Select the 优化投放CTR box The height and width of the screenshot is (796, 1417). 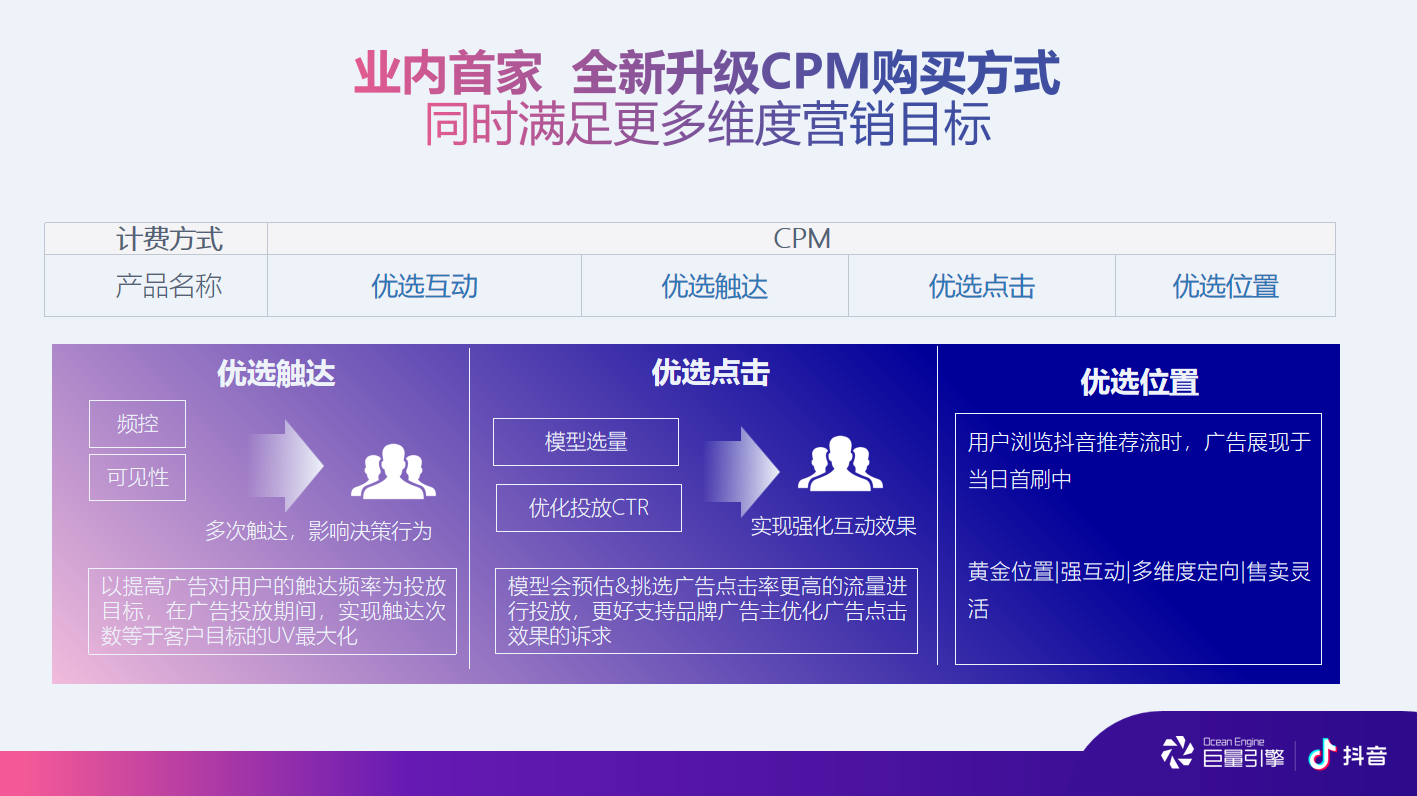click(x=589, y=508)
